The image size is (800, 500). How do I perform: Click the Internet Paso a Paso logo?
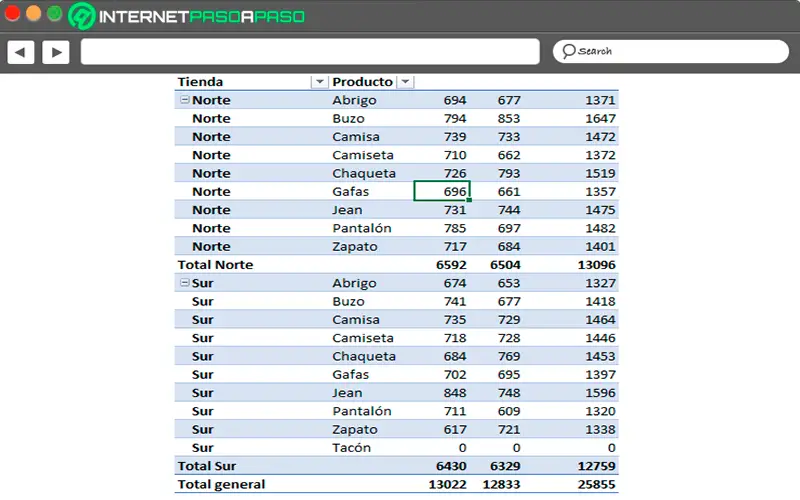(187, 16)
